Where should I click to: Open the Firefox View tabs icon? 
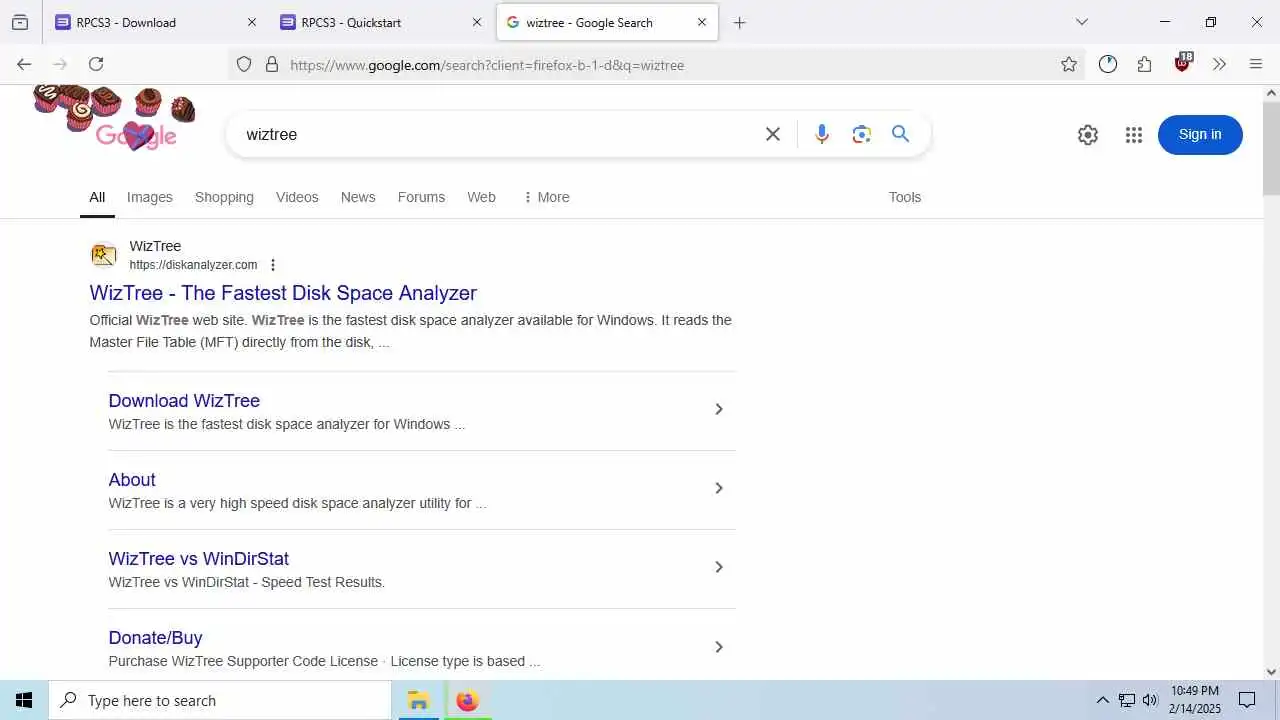[20, 22]
